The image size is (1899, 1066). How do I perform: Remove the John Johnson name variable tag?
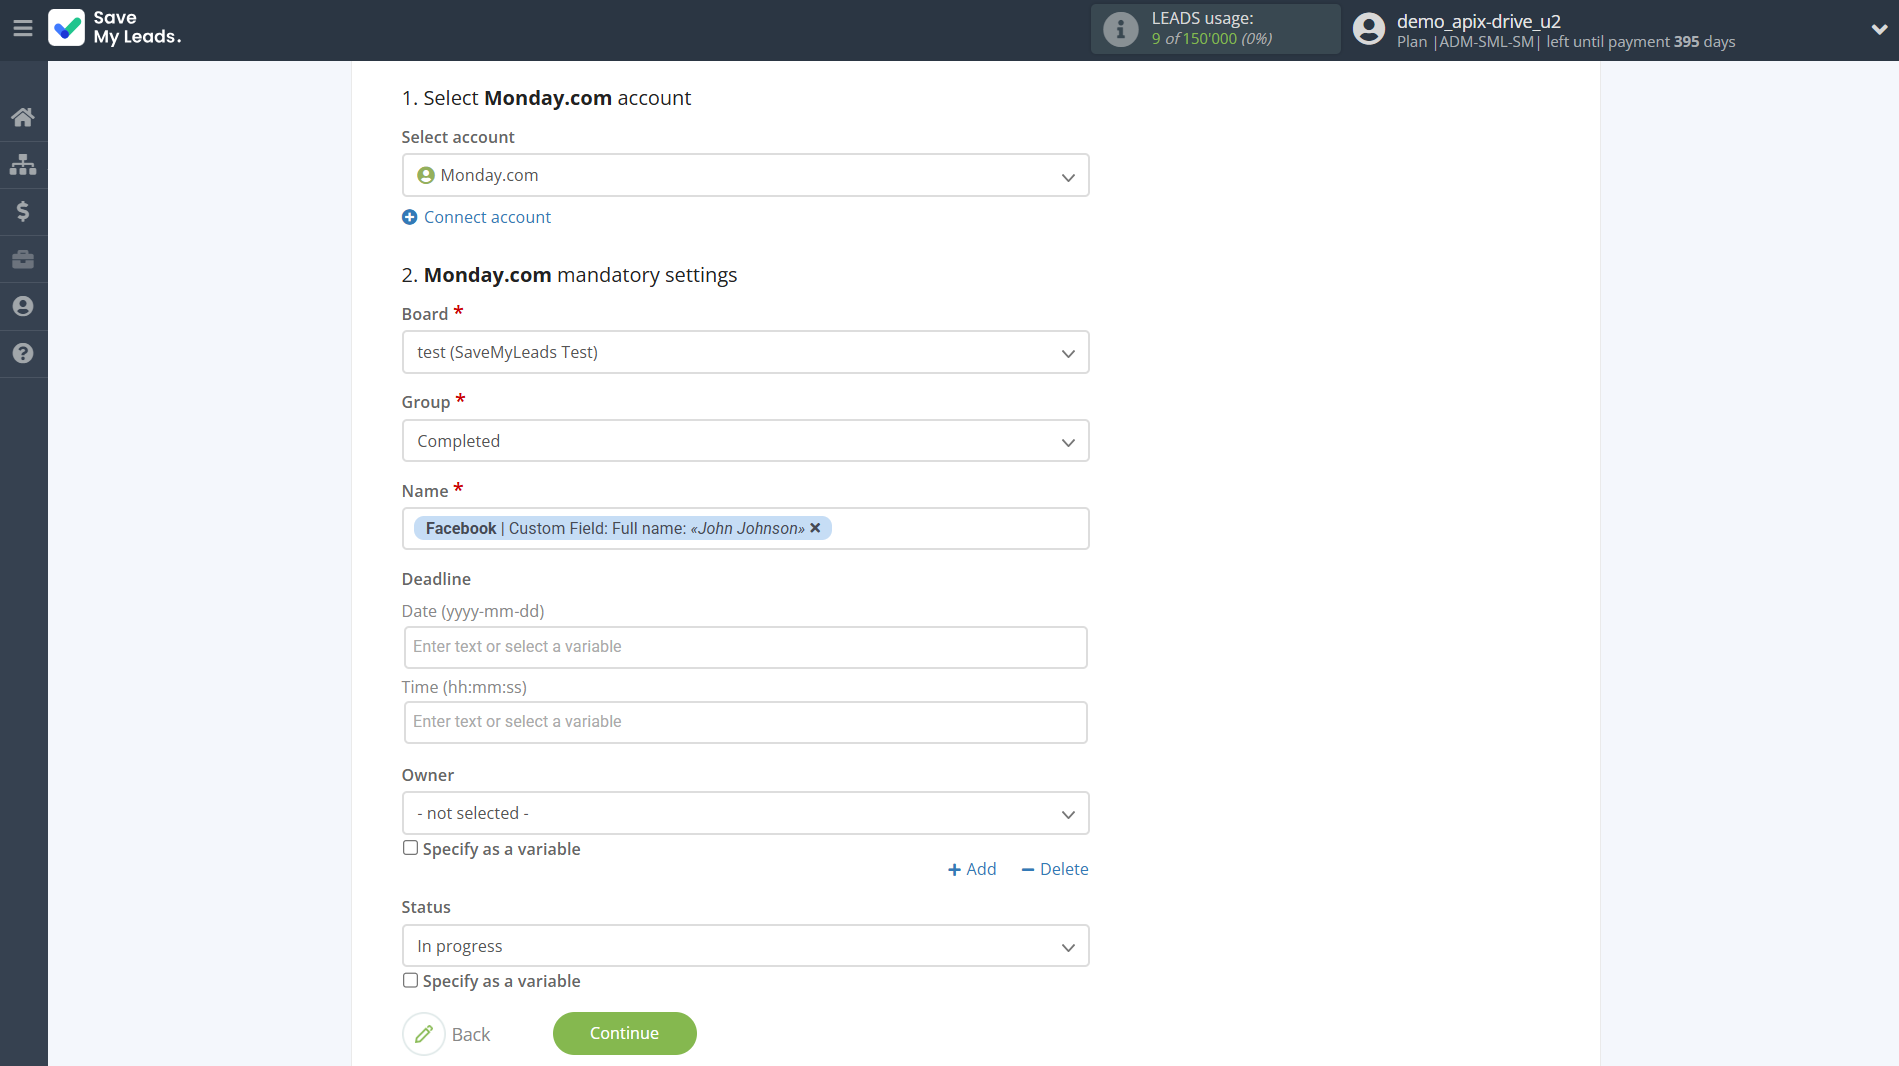815,528
